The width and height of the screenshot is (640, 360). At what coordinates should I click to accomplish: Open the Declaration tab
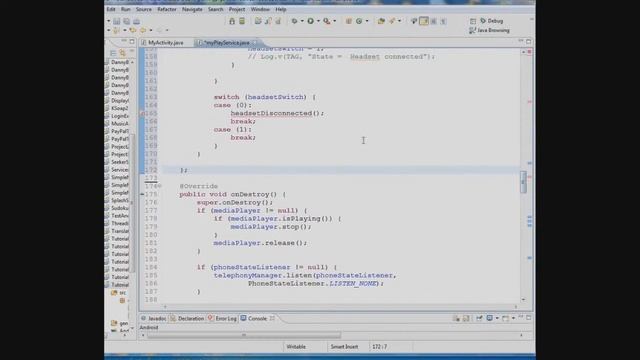tap(187, 318)
